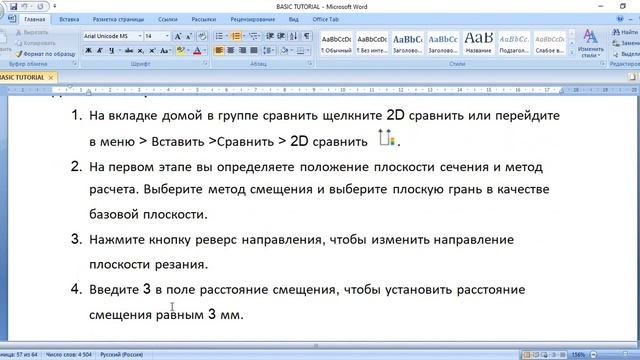Apply the Обычный style

click(x=336, y=43)
